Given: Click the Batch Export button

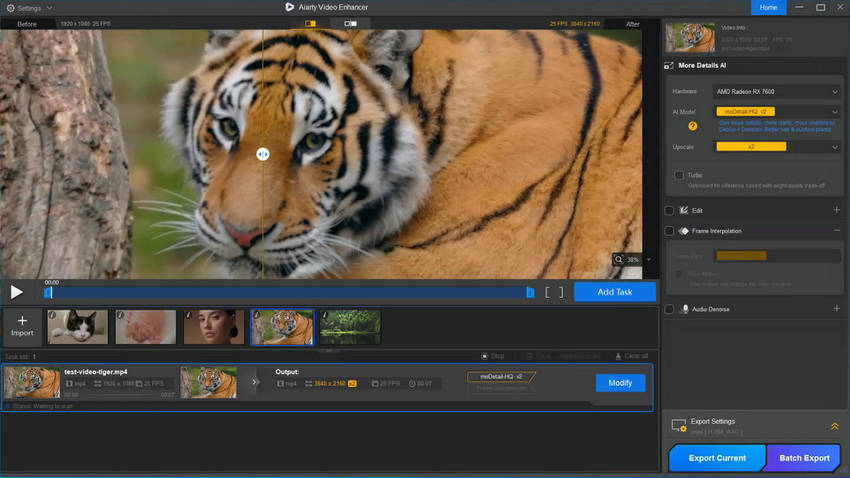Looking at the screenshot, I should click(804, 458).
